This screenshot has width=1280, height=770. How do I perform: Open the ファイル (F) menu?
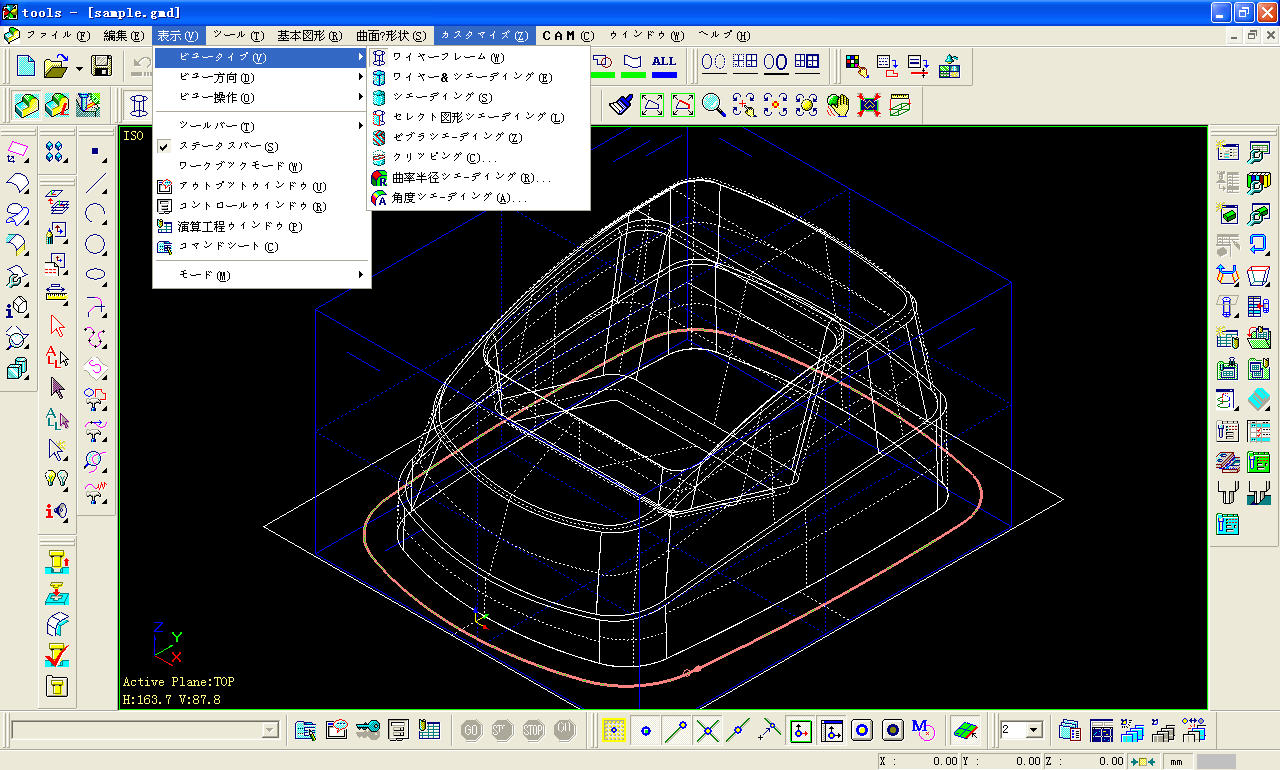58,35
